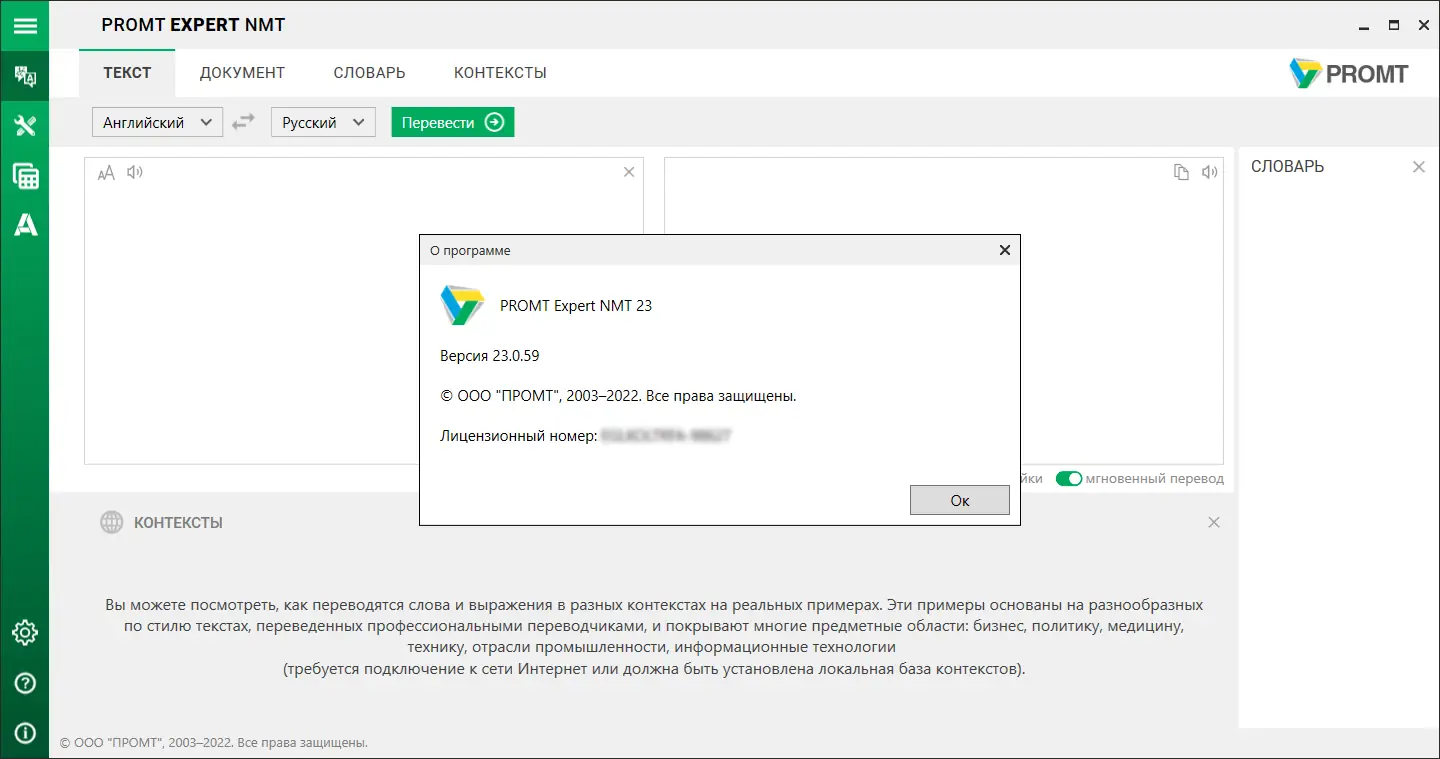1440x759 pixels.
Task: Switch to the ДОКУМЕНТ tab
Action: [x=242, y=73]
